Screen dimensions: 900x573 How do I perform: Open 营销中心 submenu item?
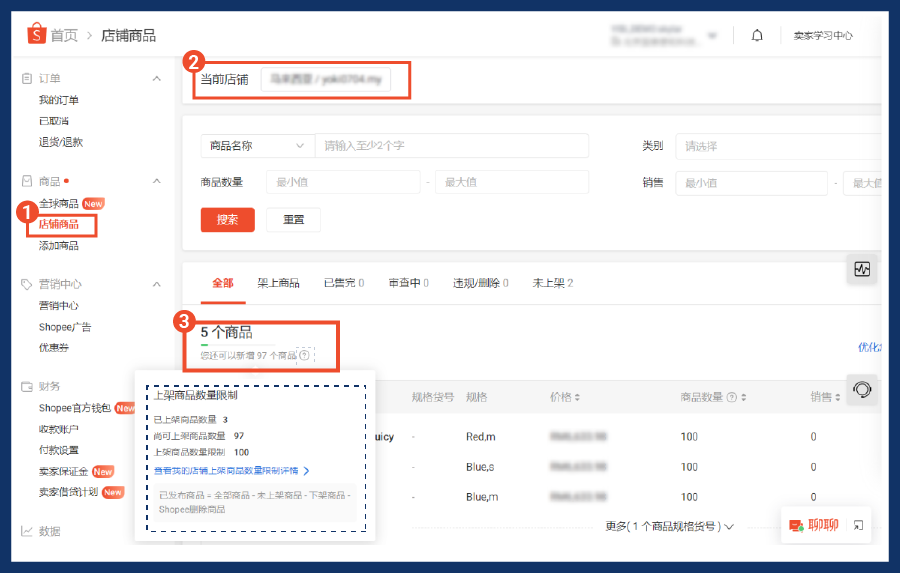59,305
